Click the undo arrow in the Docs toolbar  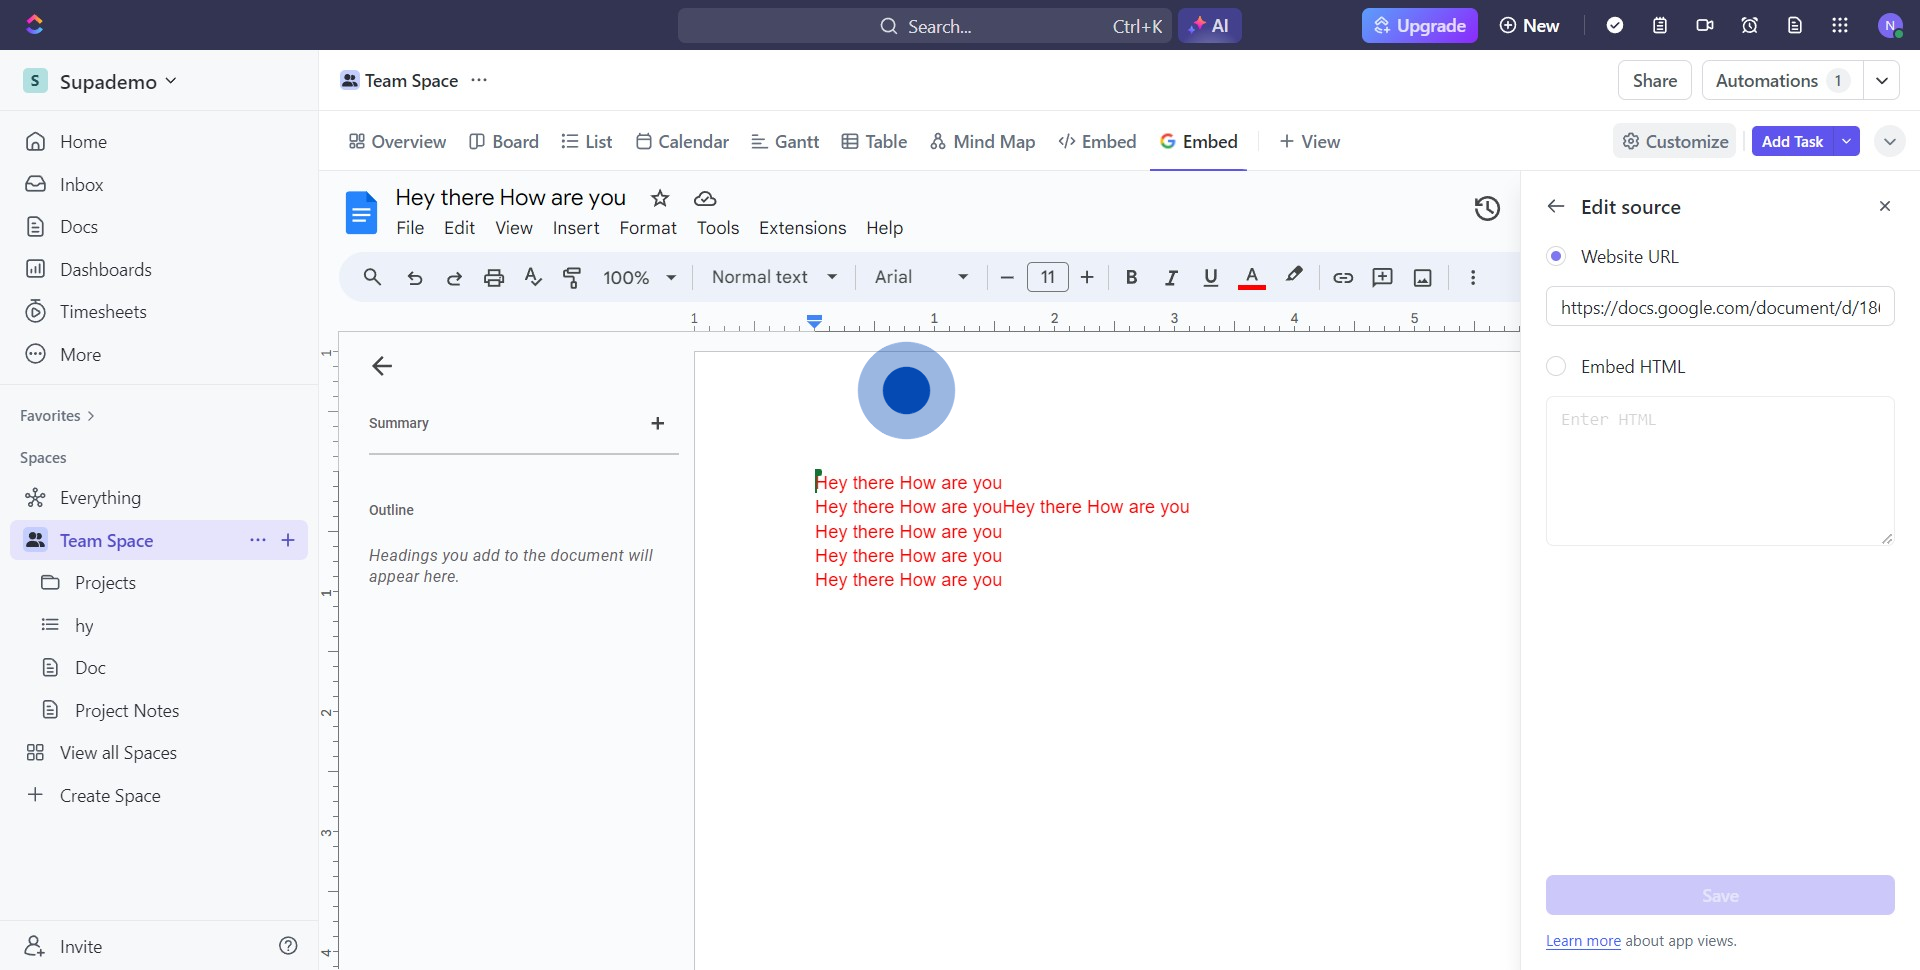(x=414, y=278)
